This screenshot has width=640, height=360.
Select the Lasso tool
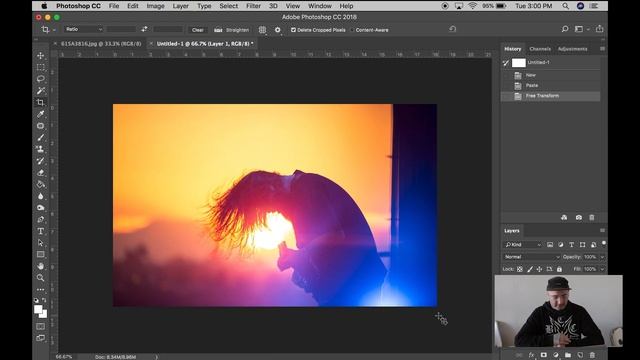click(40, 79)
